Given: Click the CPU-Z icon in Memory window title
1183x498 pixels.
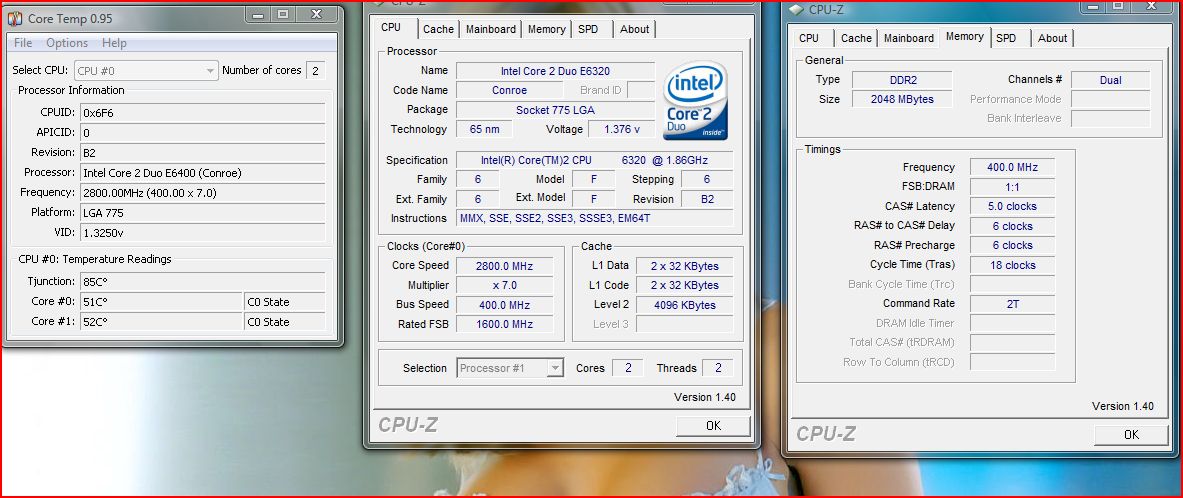Looking at the screenshot, I should 797,9.
